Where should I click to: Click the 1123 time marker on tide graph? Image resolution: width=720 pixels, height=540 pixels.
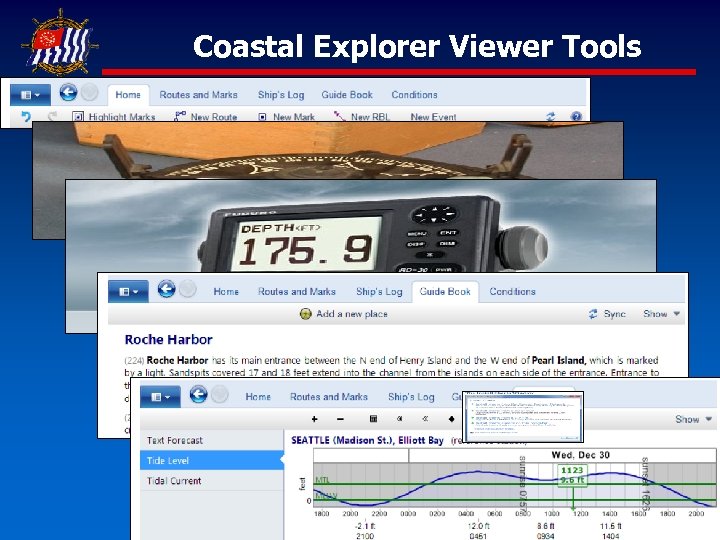point(572,475)
